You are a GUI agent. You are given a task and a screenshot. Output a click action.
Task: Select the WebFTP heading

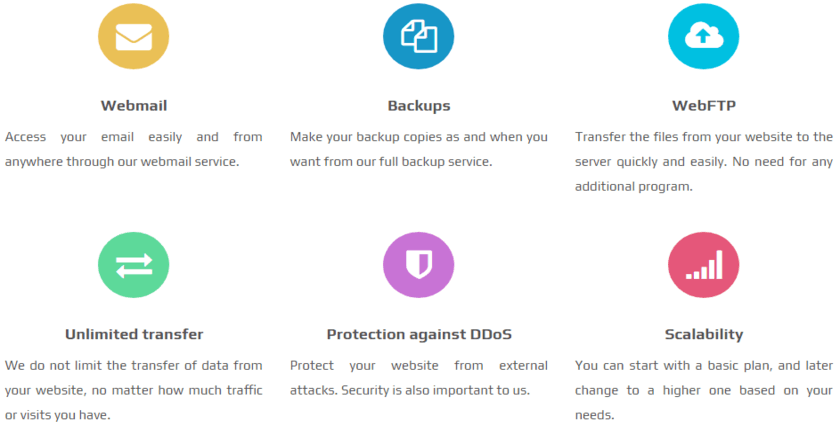(704, 105)
